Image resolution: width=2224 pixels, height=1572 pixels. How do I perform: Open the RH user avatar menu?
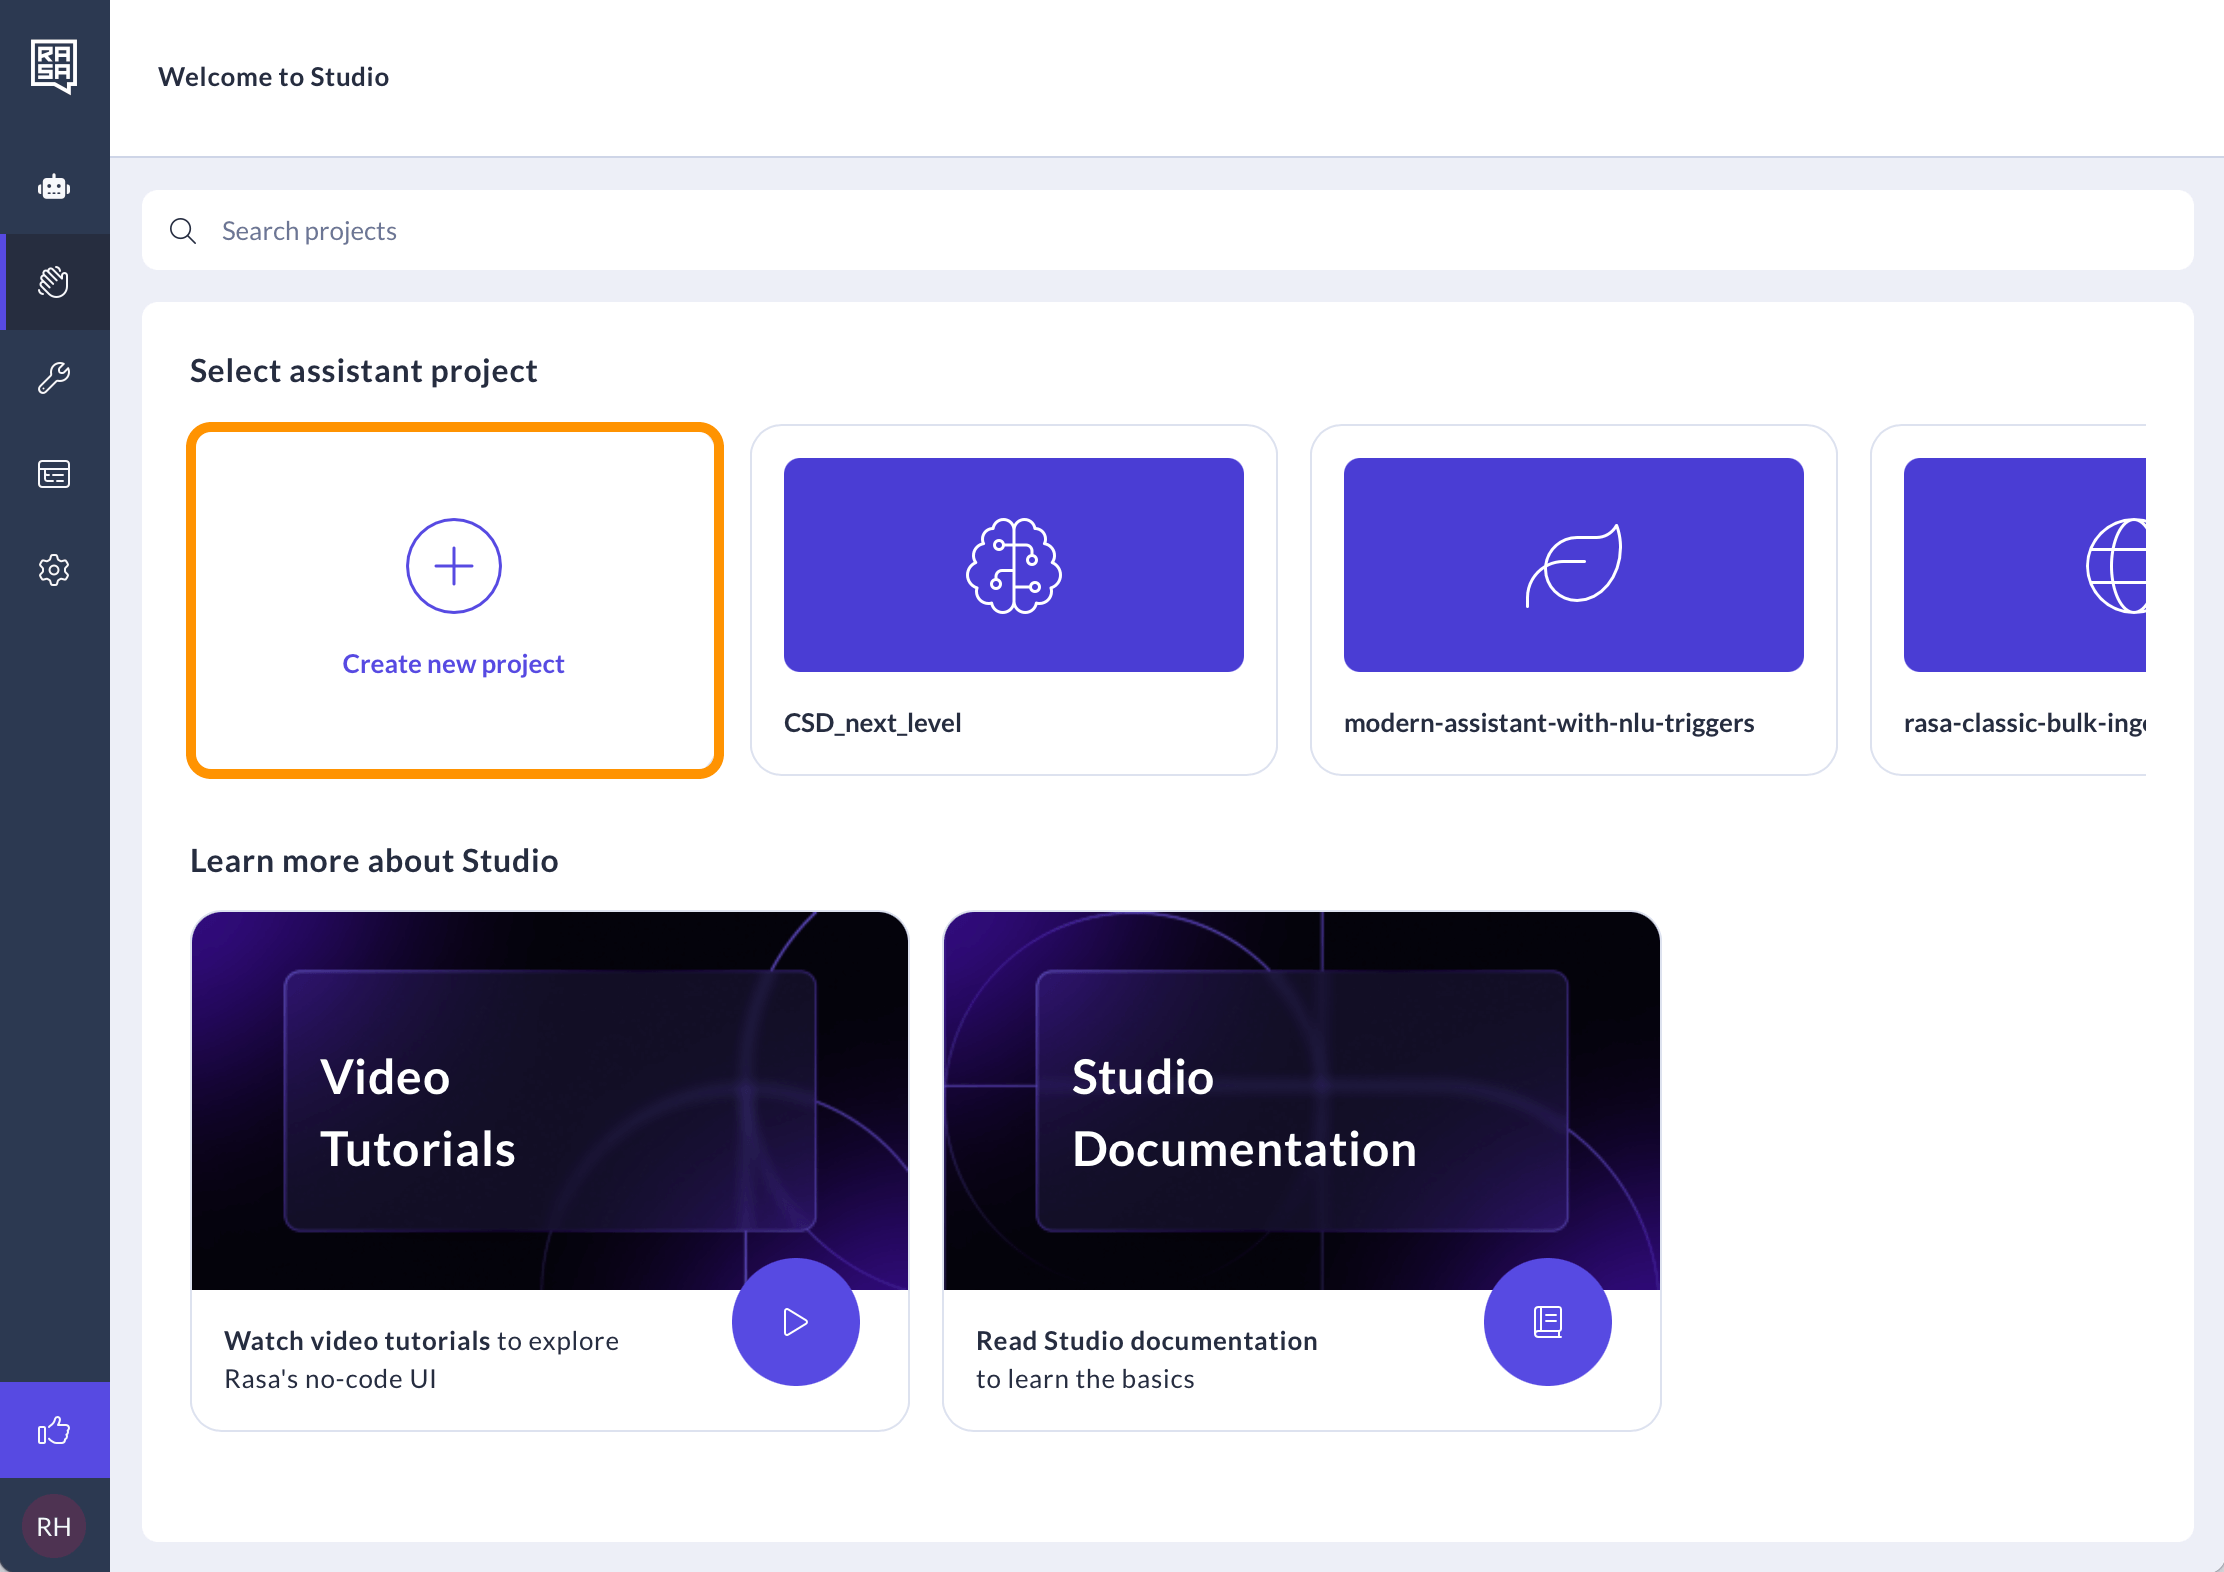[x=54, y=1526]
